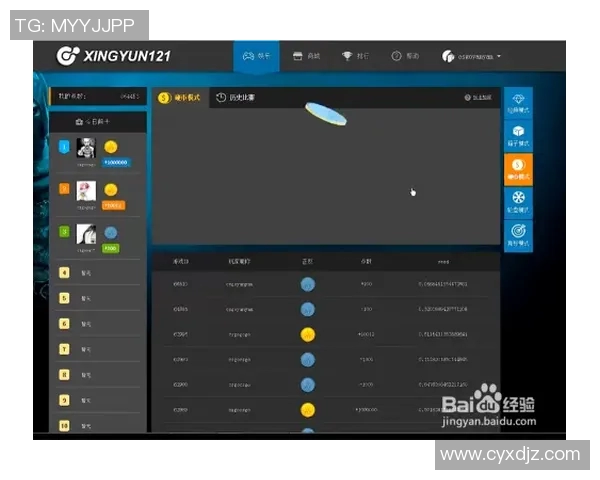The image size is (600, 480).
Task: Select the diamond mode in right sidebar
Action: click(x=518, y=103)
